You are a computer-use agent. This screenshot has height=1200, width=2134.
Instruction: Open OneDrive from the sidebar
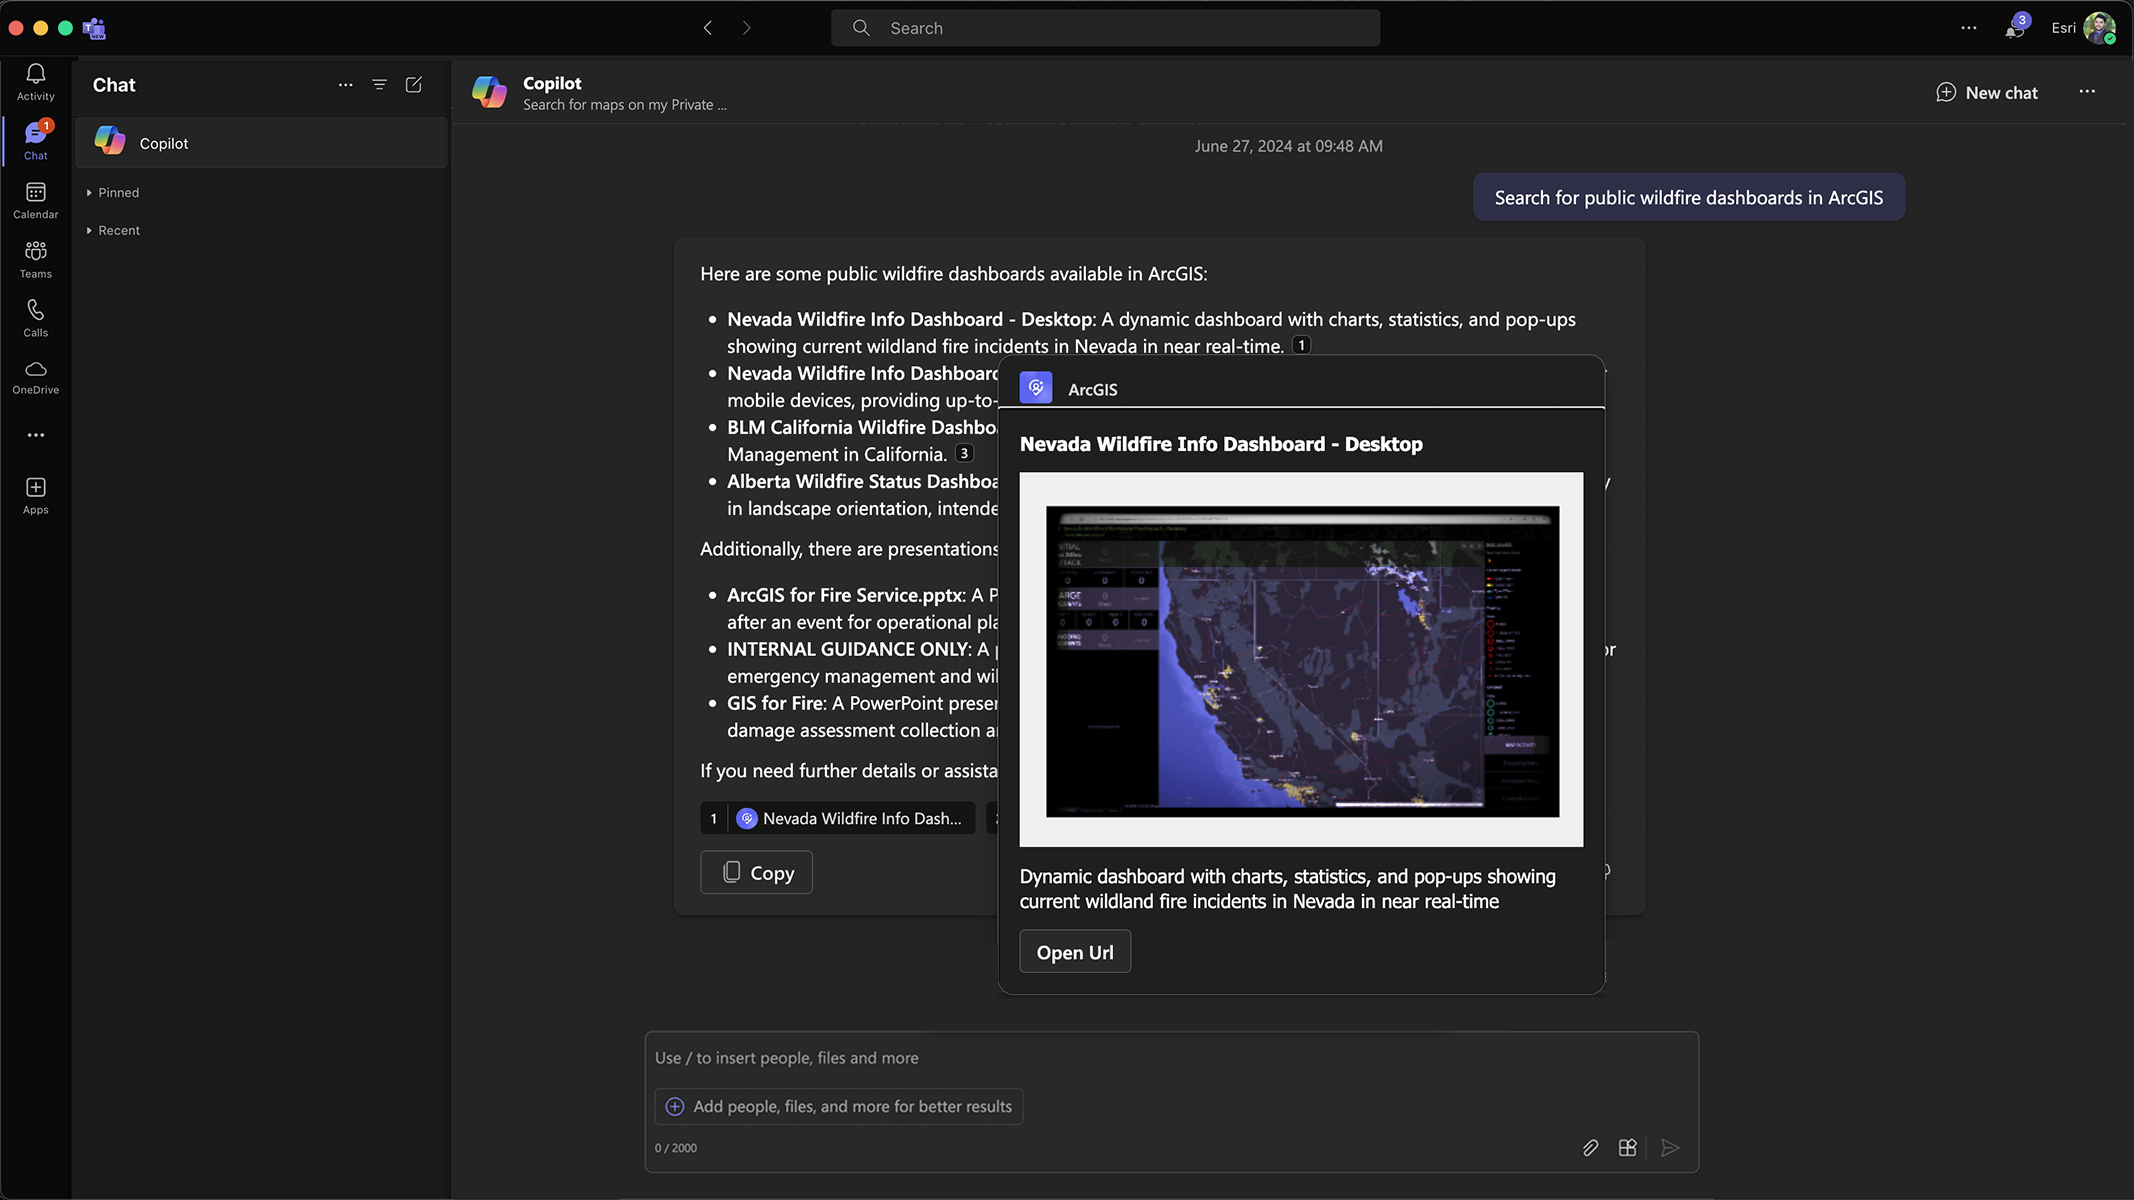pos(35,376)
